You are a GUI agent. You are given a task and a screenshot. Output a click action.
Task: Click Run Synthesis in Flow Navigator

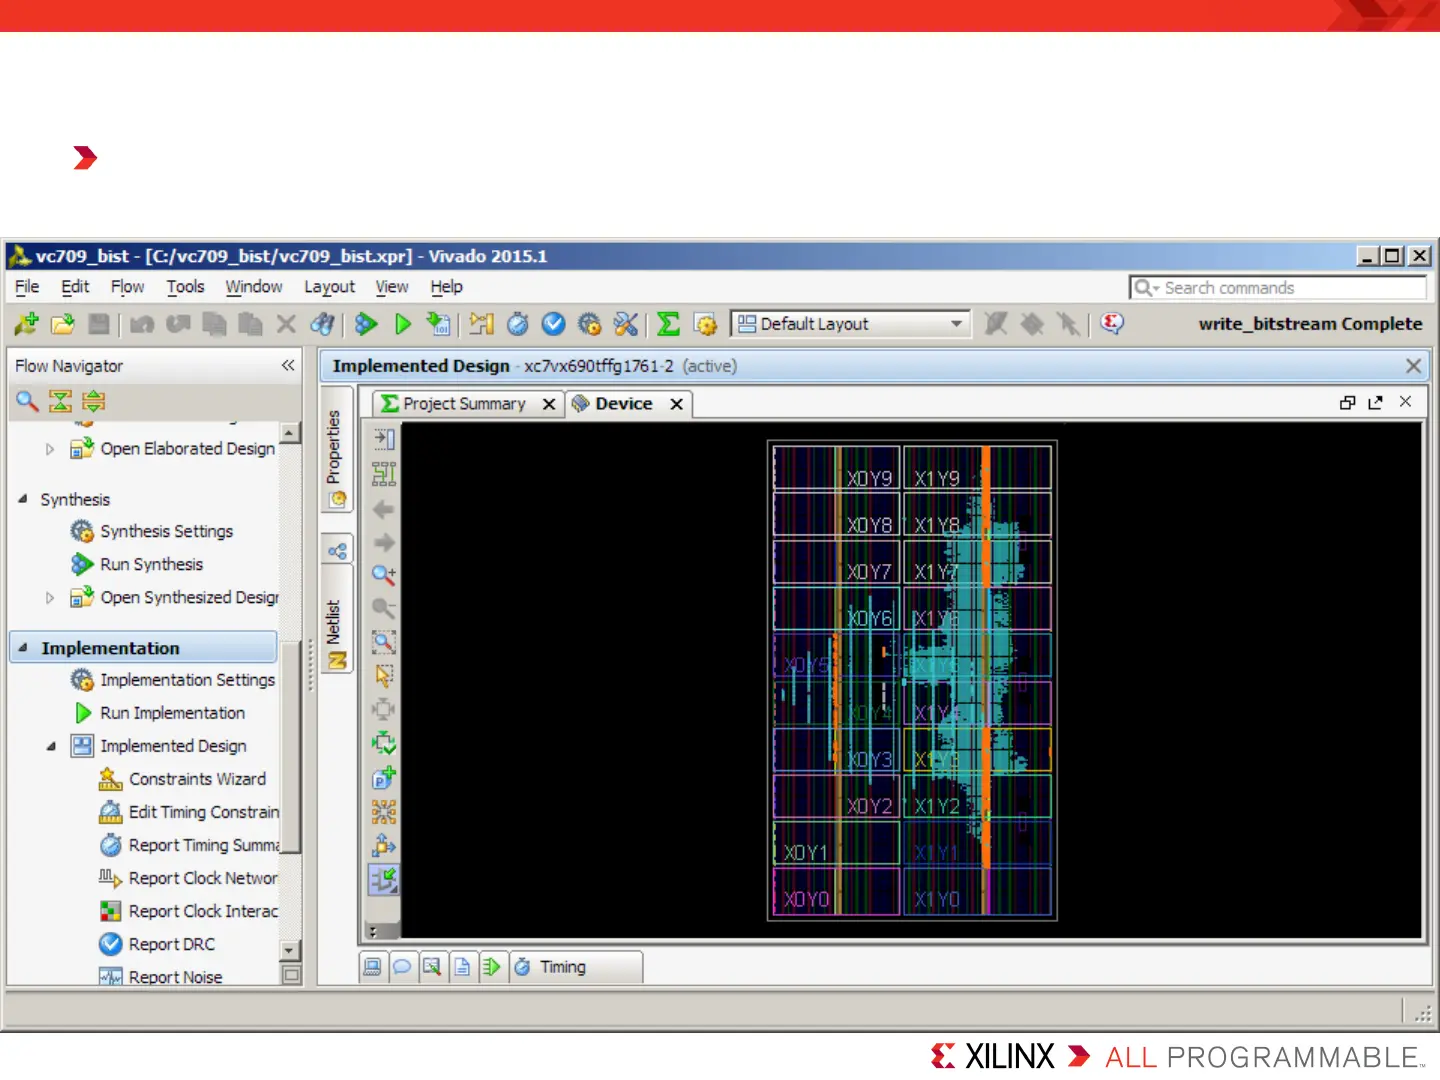point(151,565)
